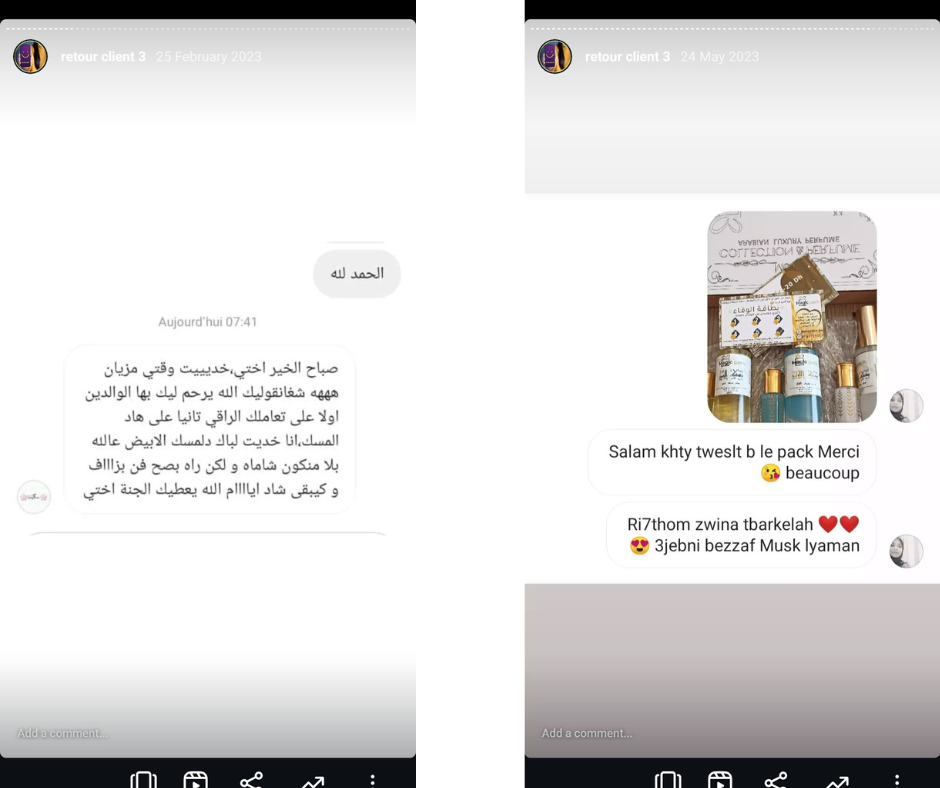Tap the highlight cards icon under the 25 February story
940x788 pixels.
click(x=143, y=780)
